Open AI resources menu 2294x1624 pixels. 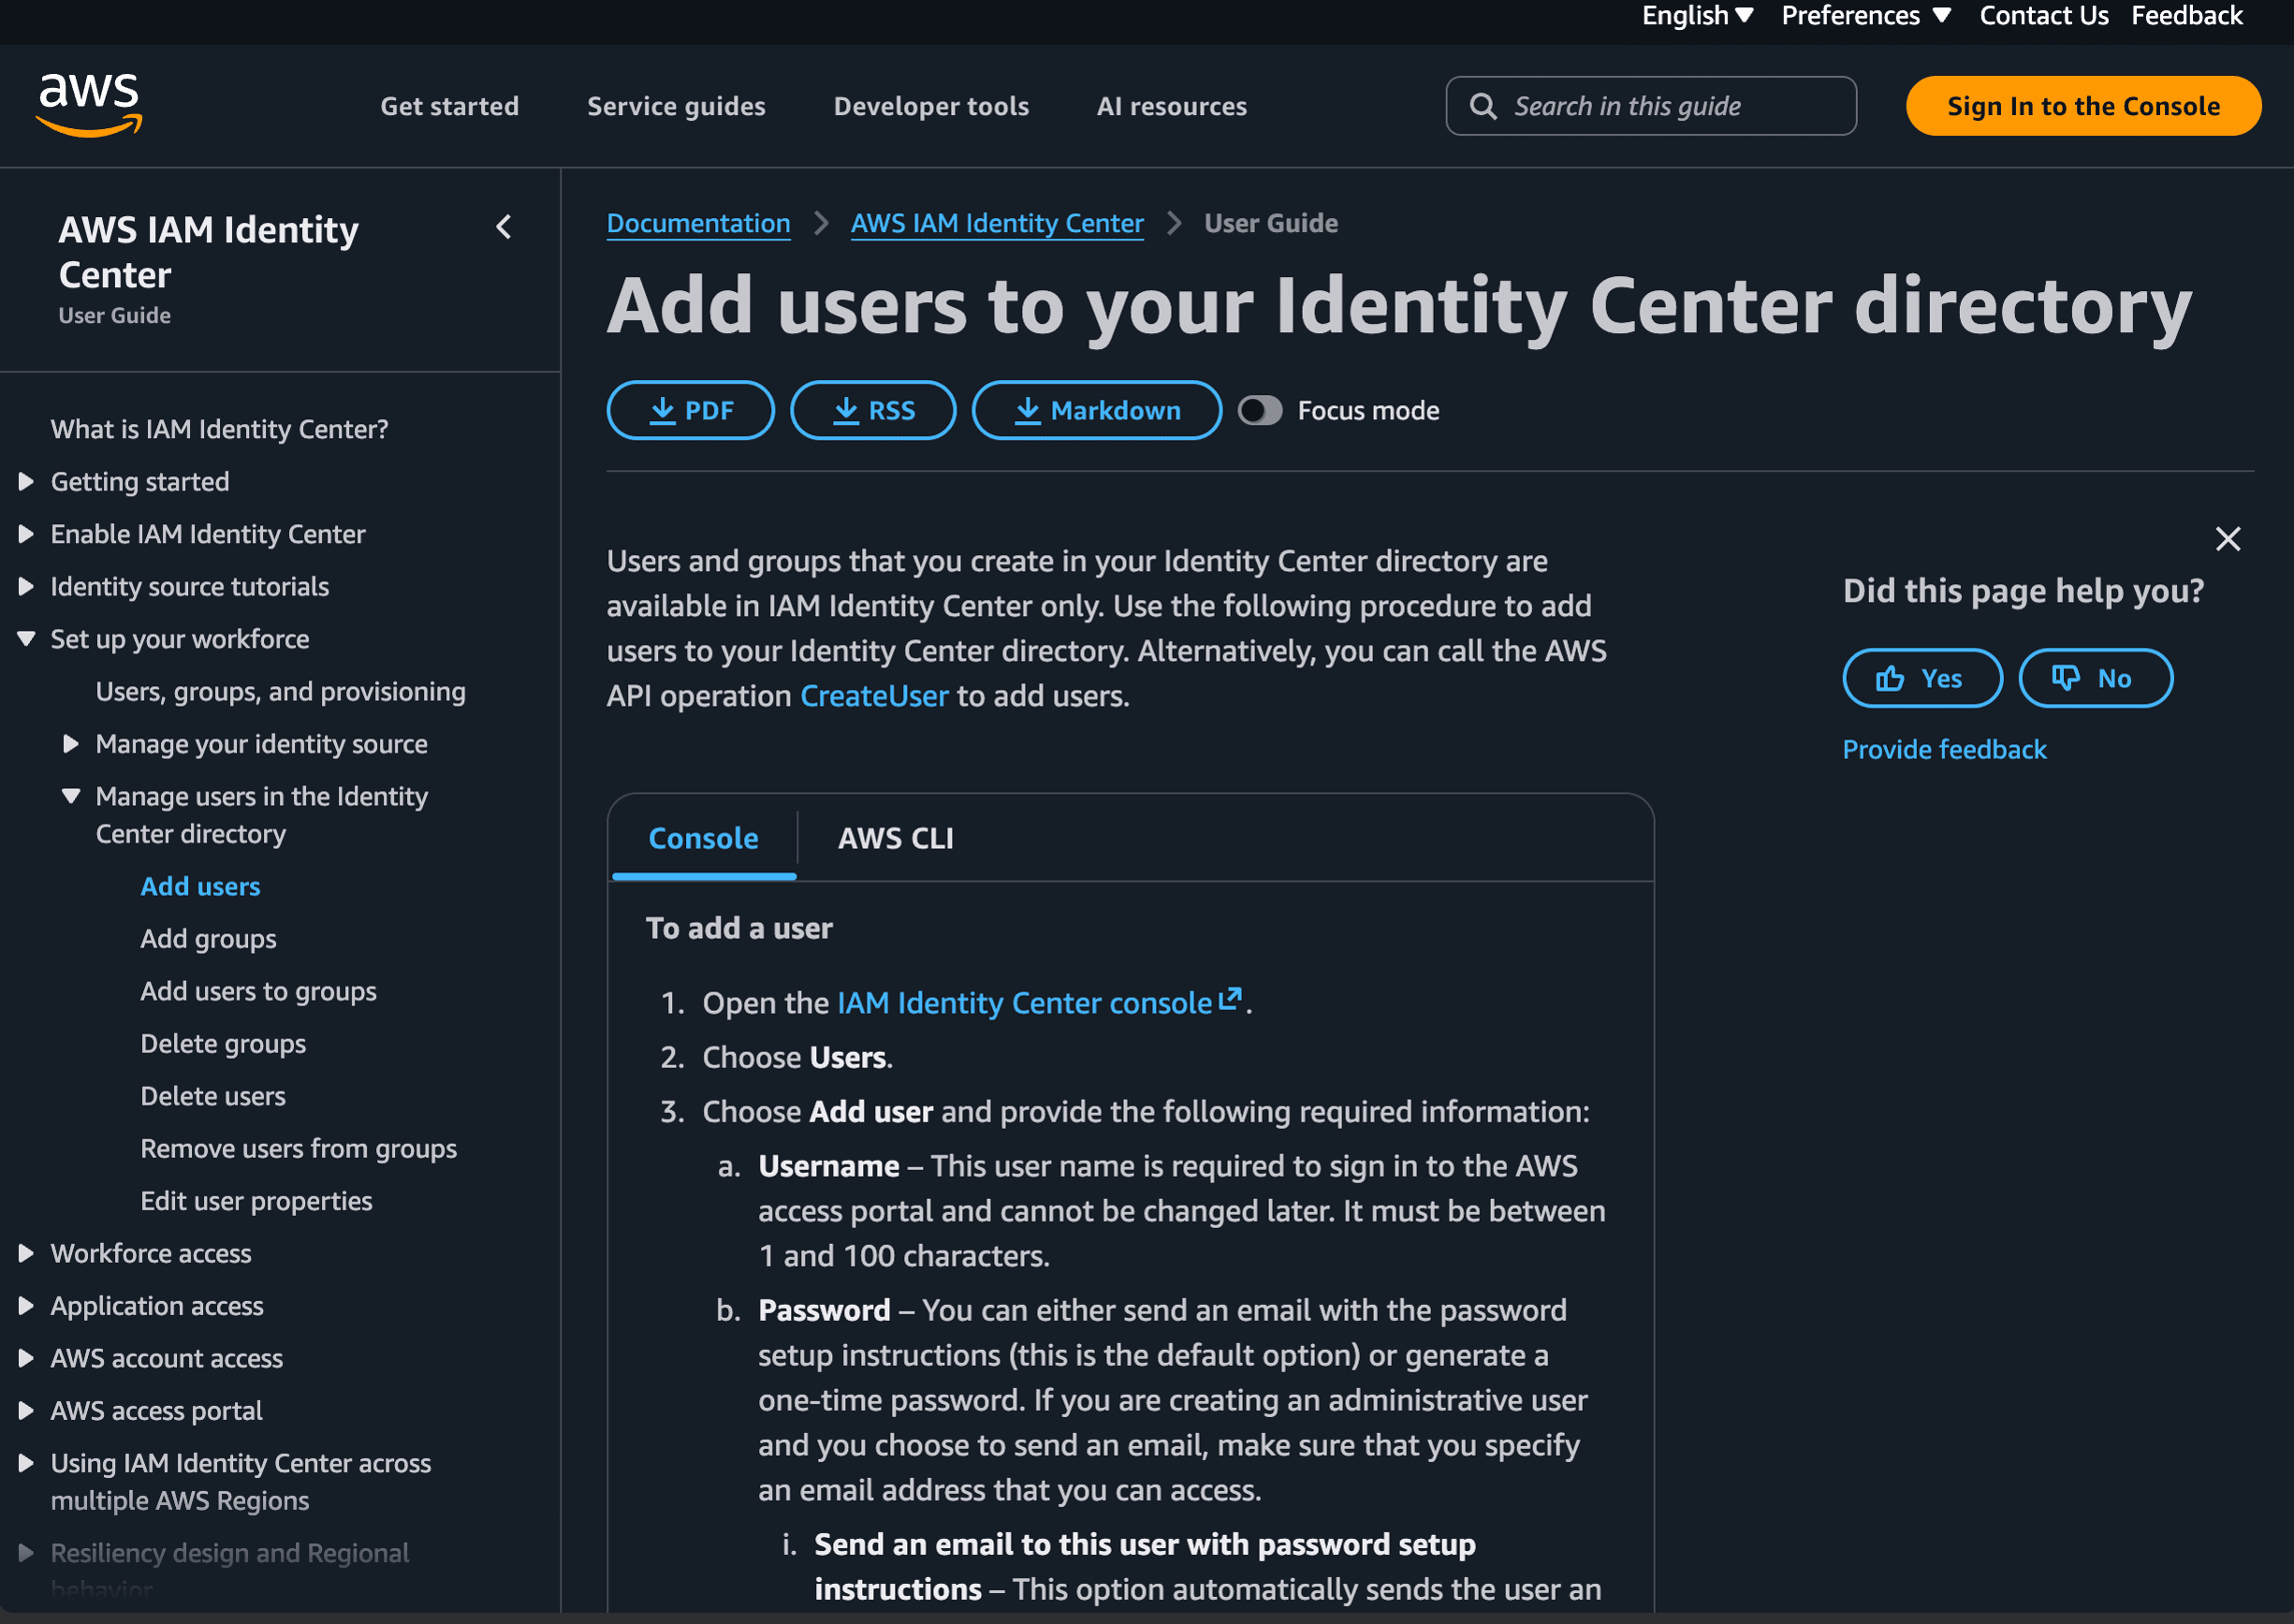[x=1171, y=106]
